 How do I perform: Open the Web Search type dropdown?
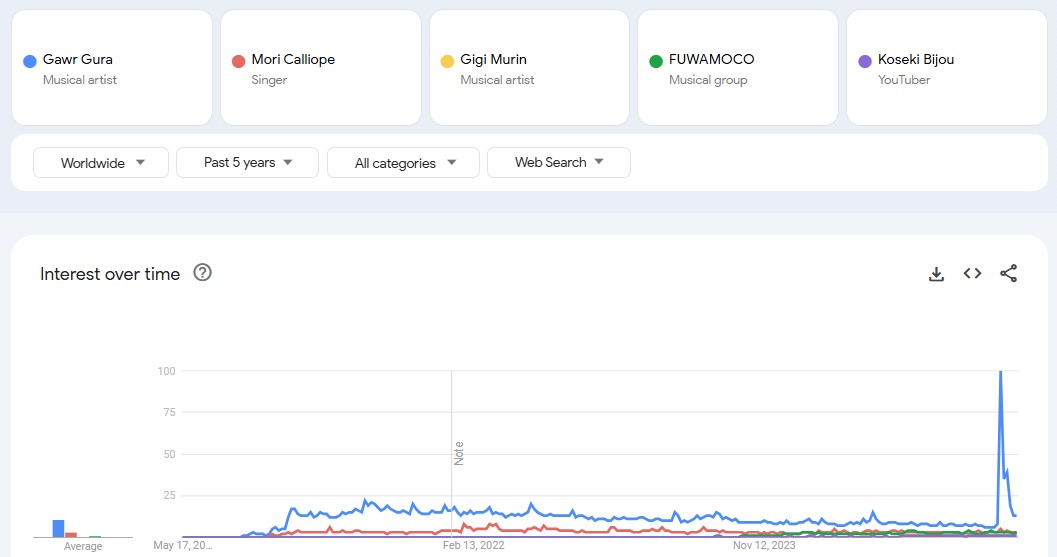[558, 163]
